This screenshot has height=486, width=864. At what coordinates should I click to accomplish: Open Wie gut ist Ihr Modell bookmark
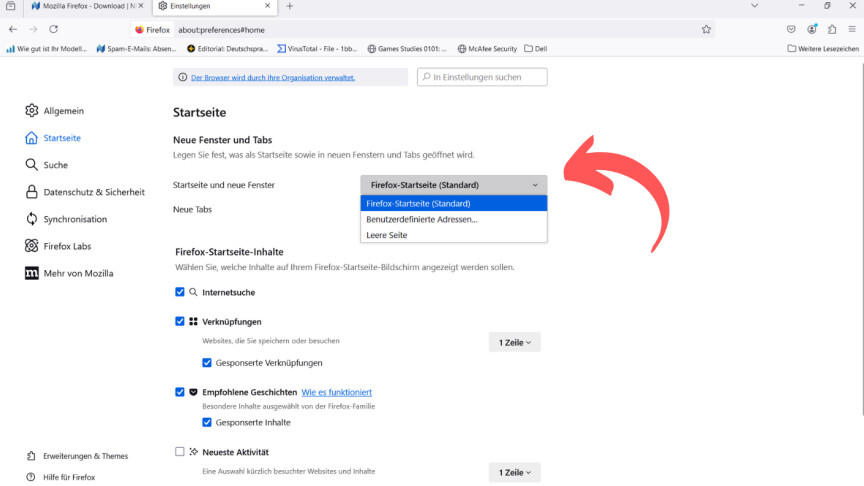tap(47, 48)
